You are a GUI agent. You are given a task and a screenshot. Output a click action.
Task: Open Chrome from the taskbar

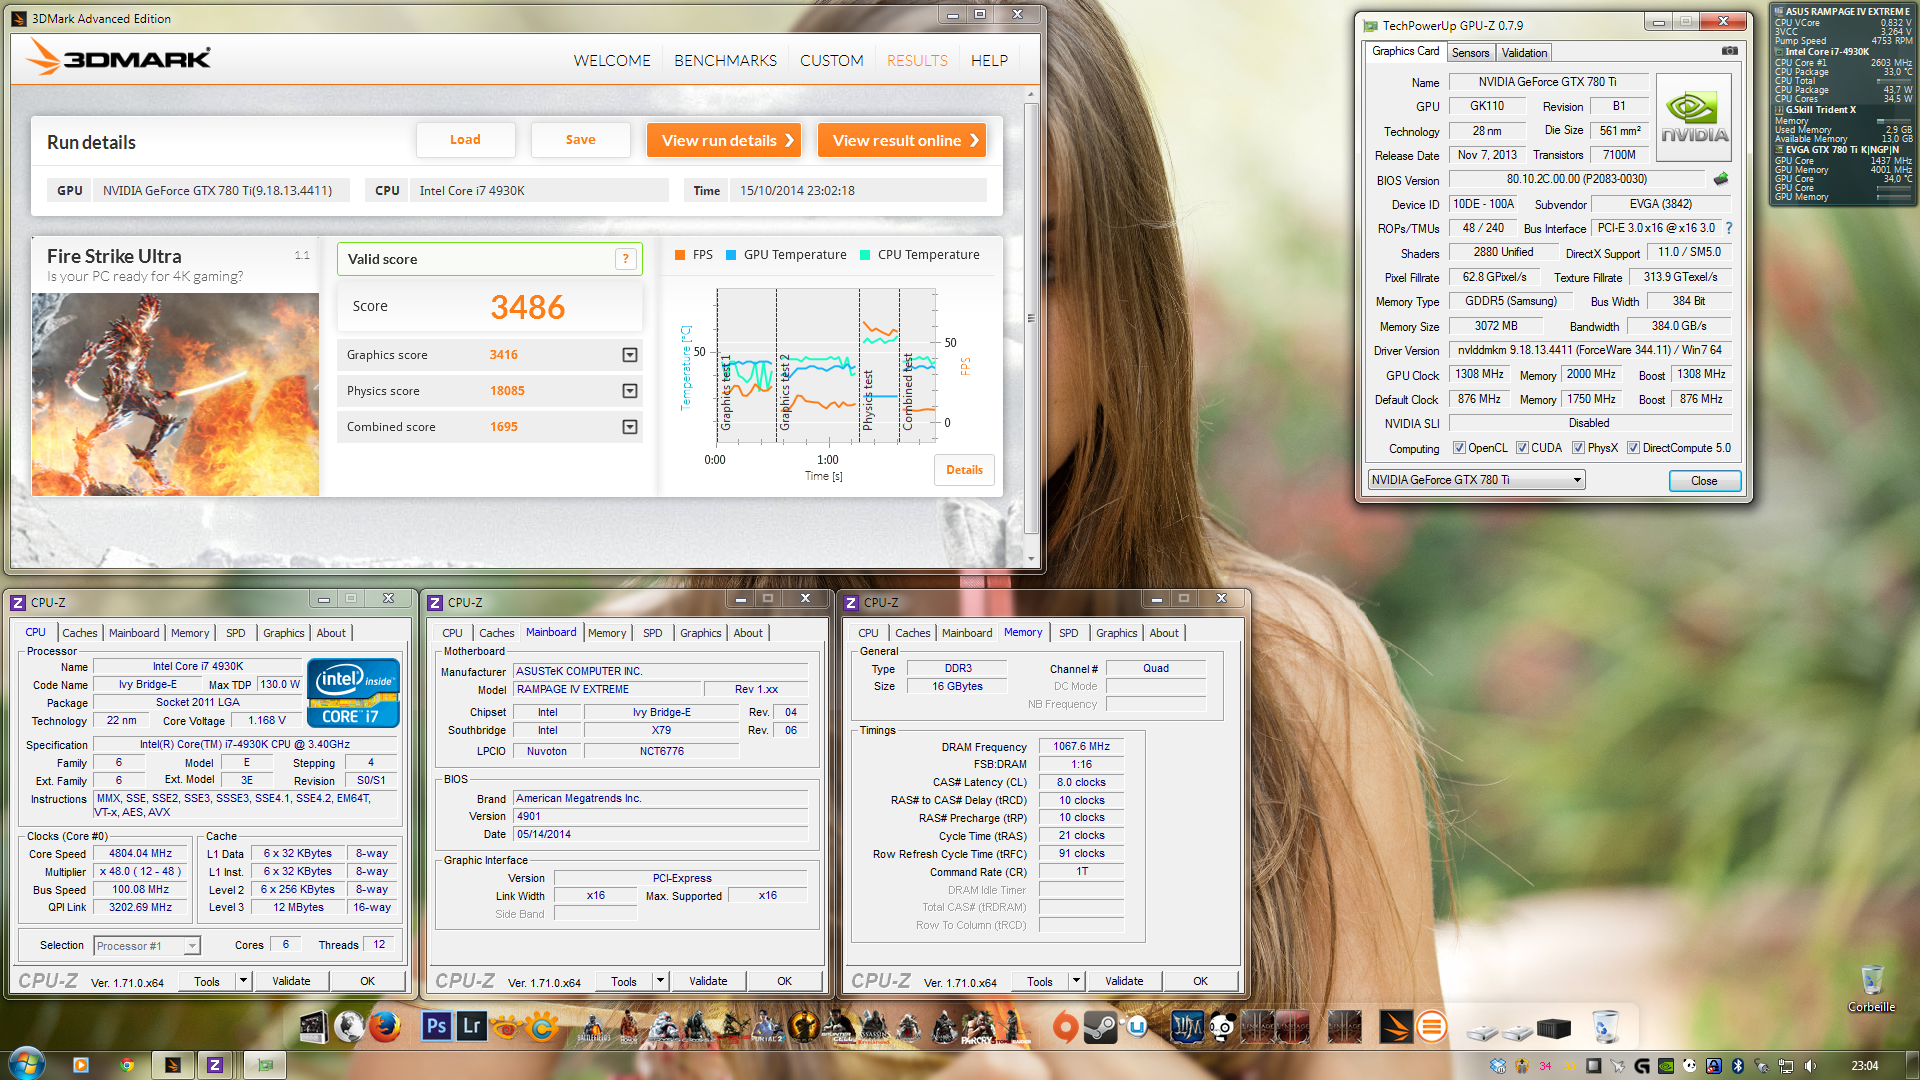126,1065
